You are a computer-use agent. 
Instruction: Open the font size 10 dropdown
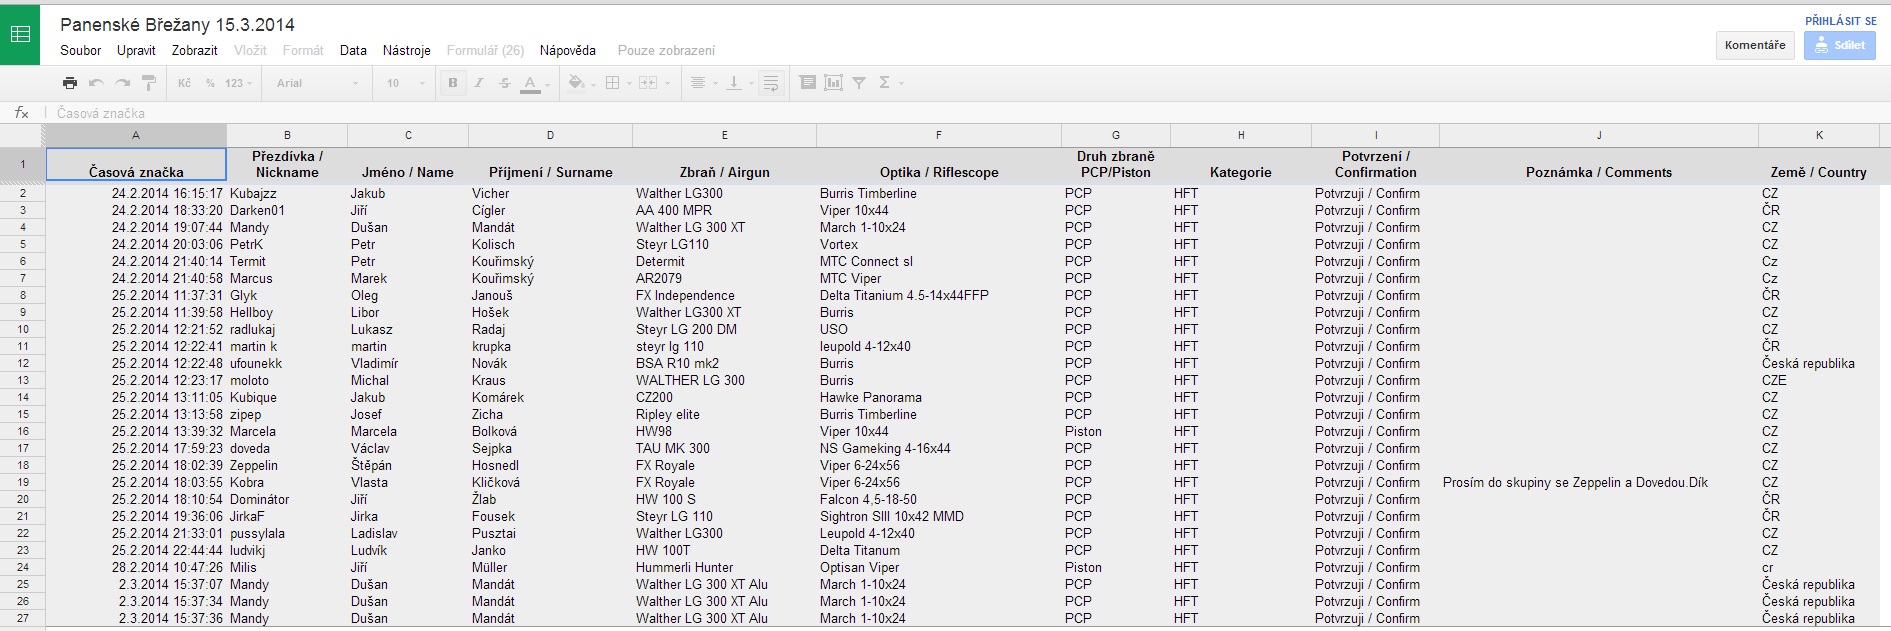pyautogui.click(x=405, y=83)
